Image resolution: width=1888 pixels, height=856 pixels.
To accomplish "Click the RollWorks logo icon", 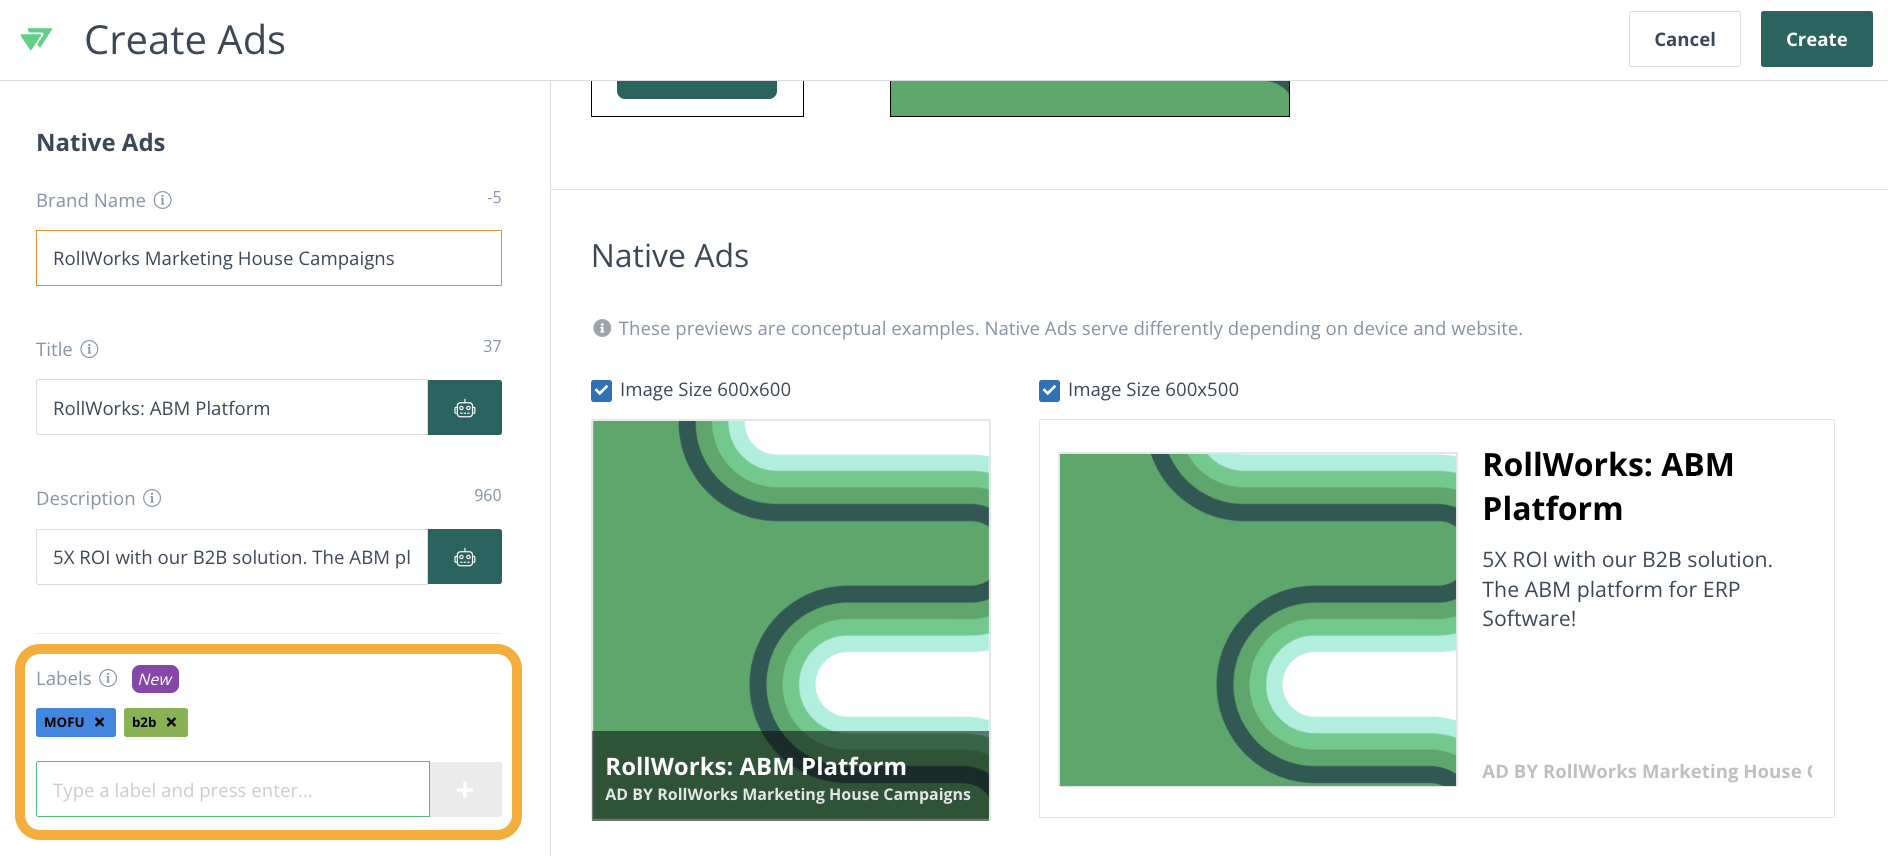I will click(36, 39).
